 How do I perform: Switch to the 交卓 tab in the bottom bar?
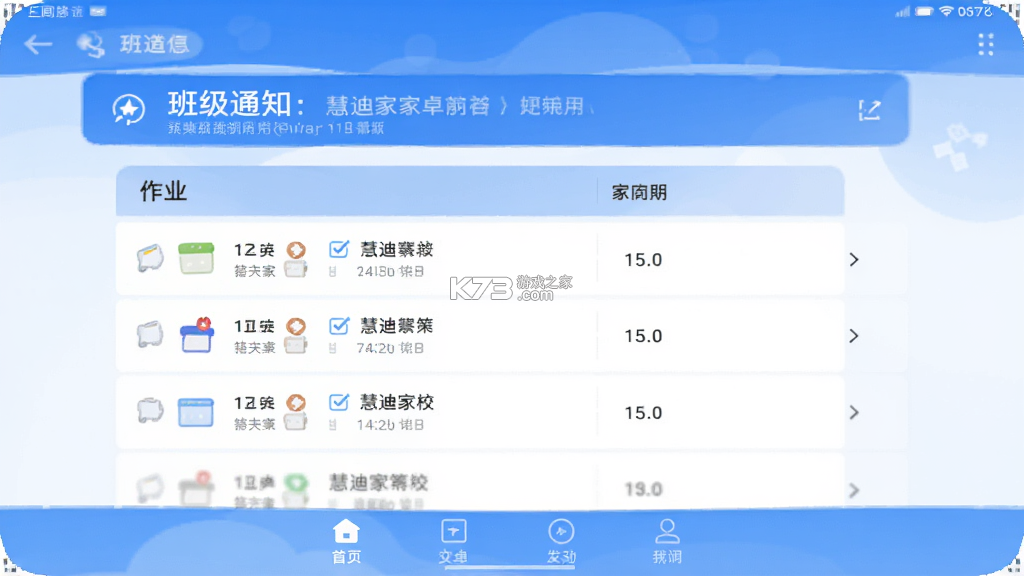(453, 541)
